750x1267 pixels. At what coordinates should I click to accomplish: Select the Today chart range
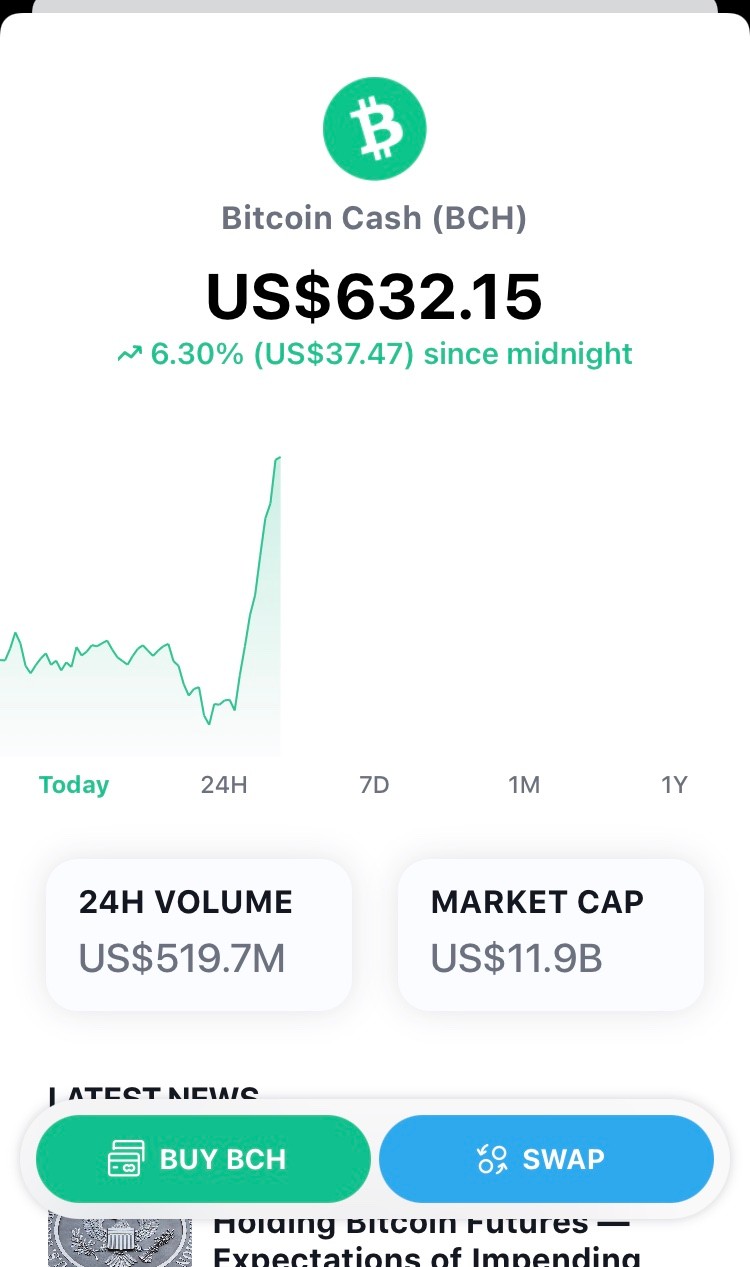(x=74, y=785)
